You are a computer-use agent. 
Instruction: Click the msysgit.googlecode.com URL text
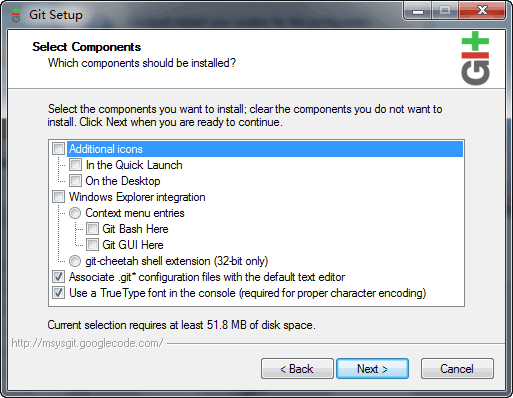pyautogui.click(x=87, y=343)
